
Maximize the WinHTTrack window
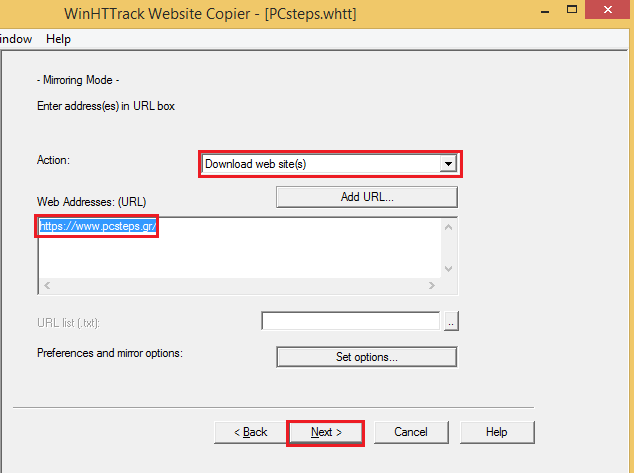point(572,10)
